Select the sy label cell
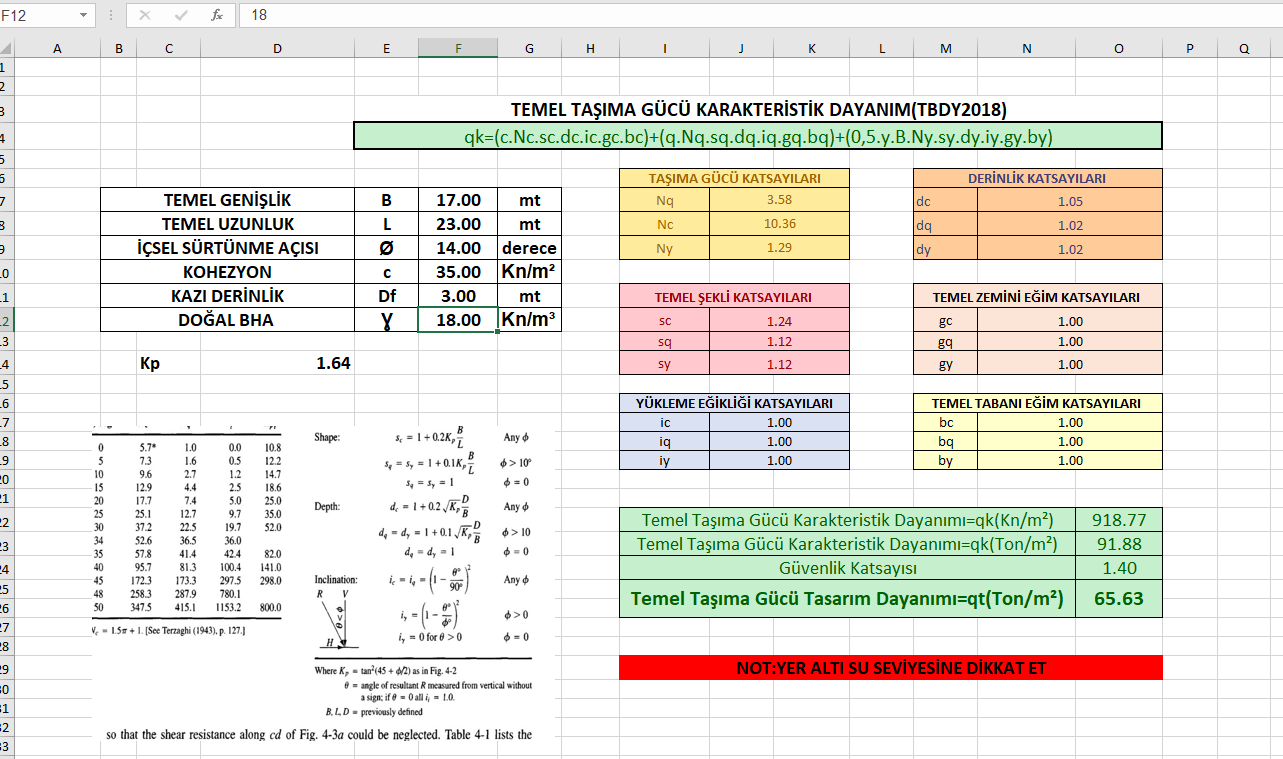This screenshot has width=1283, height=759. (665, 364)
